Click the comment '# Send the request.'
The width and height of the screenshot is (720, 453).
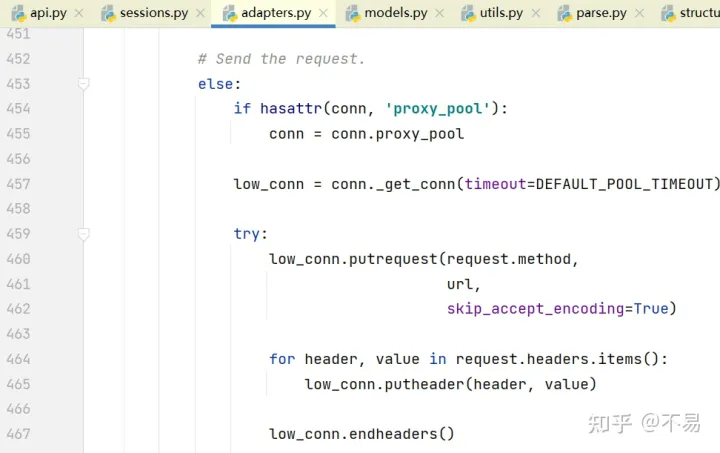point(281,59)
